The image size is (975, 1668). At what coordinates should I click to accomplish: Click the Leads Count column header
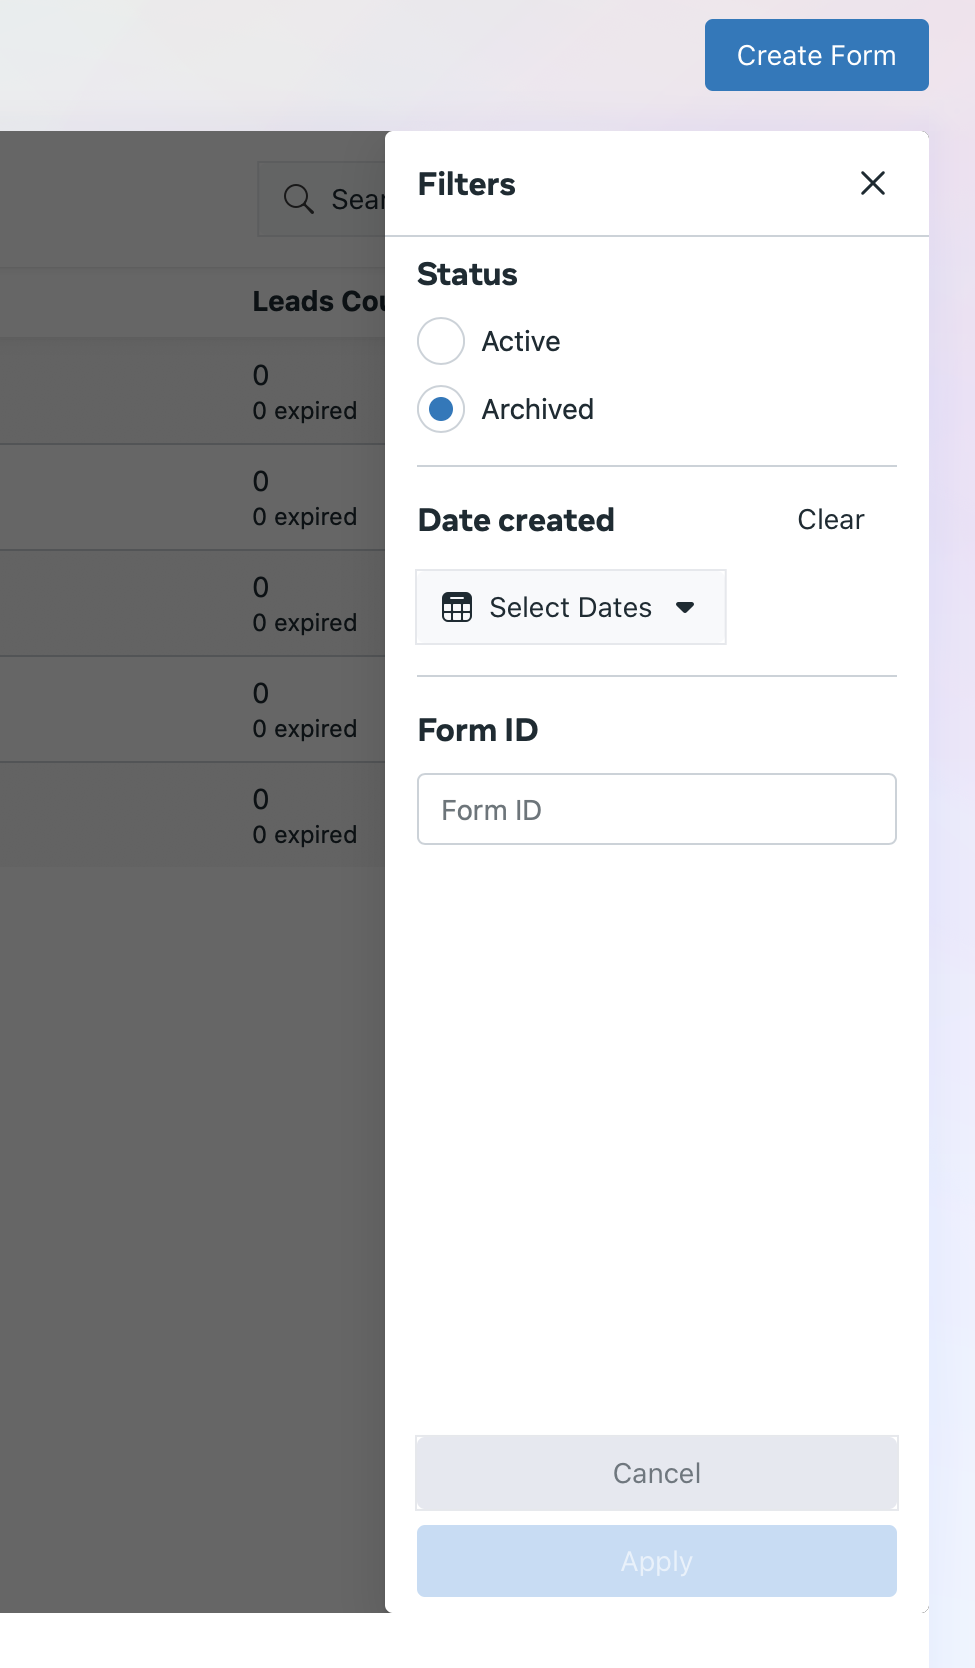tap(318, 301)
